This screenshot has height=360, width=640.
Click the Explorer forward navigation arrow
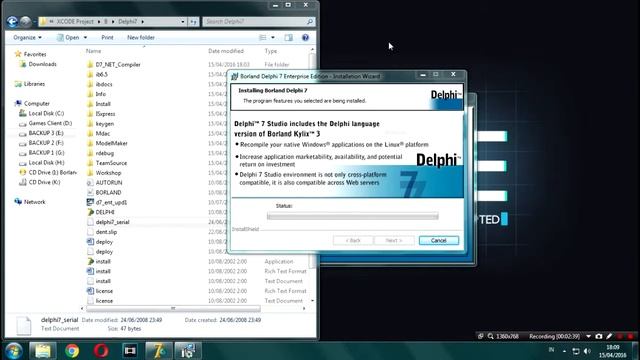(x=26, y=22)
